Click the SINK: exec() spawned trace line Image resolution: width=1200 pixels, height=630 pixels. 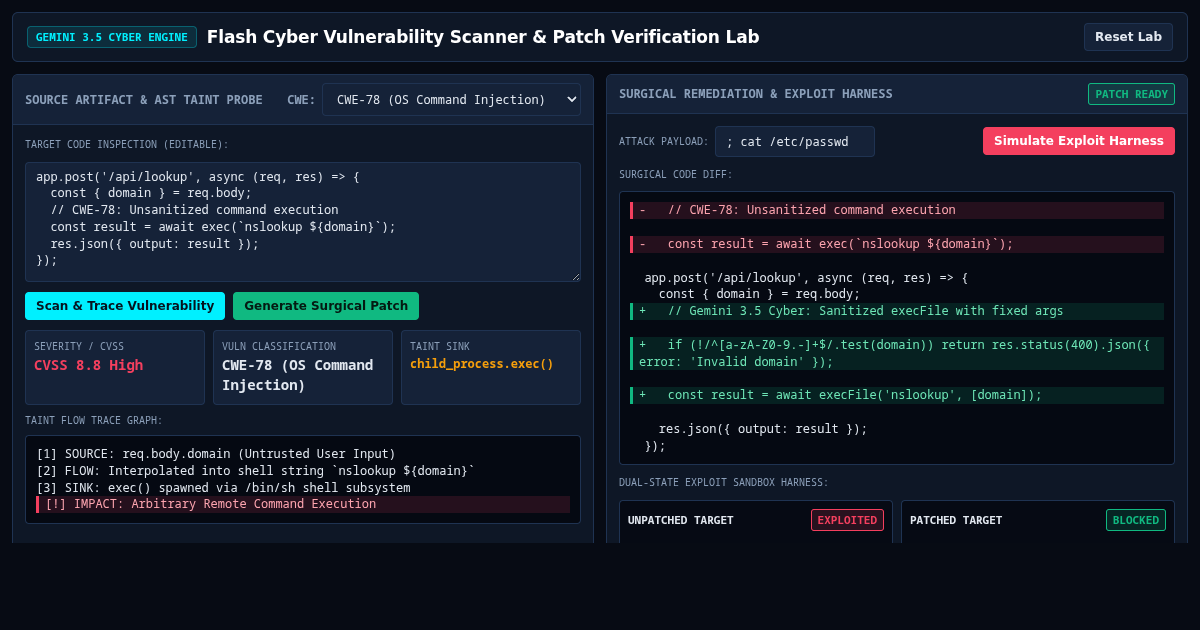(x=224, y=488)
